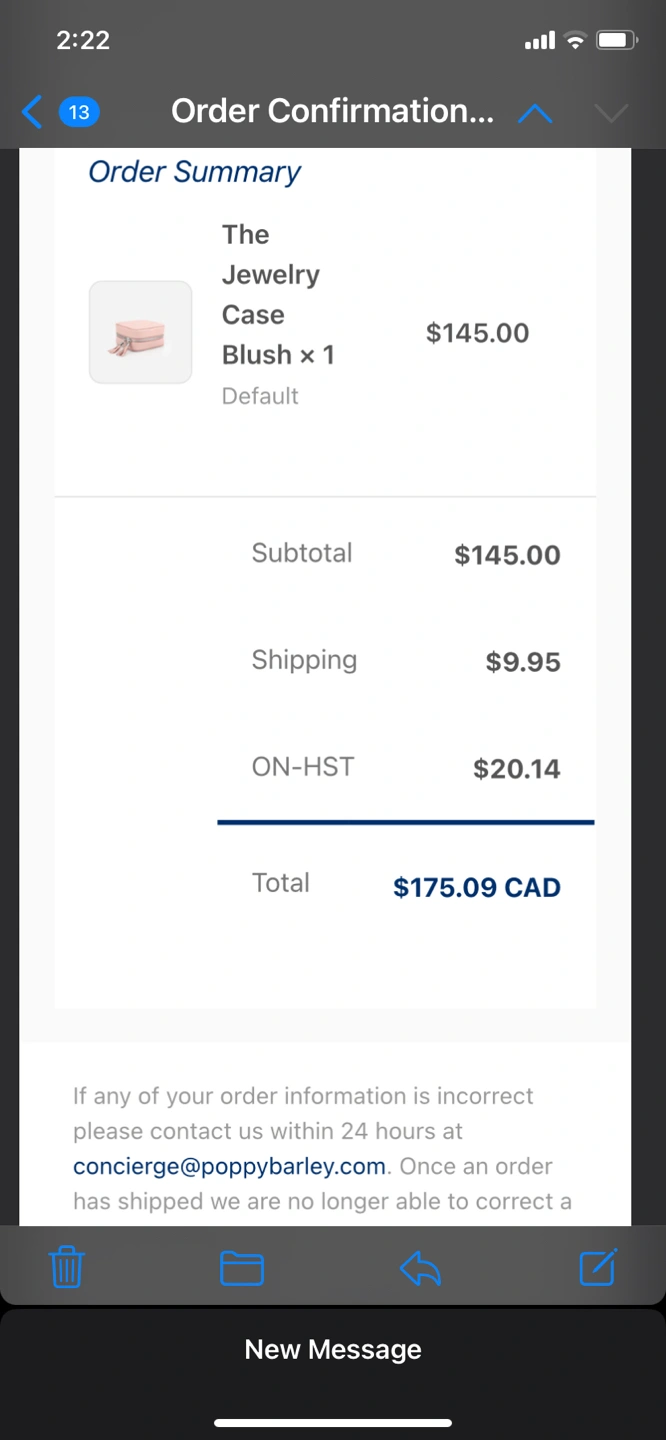Email concierge@poppybarley.com link
The image size is (666, 1440).
(229, 1166)
